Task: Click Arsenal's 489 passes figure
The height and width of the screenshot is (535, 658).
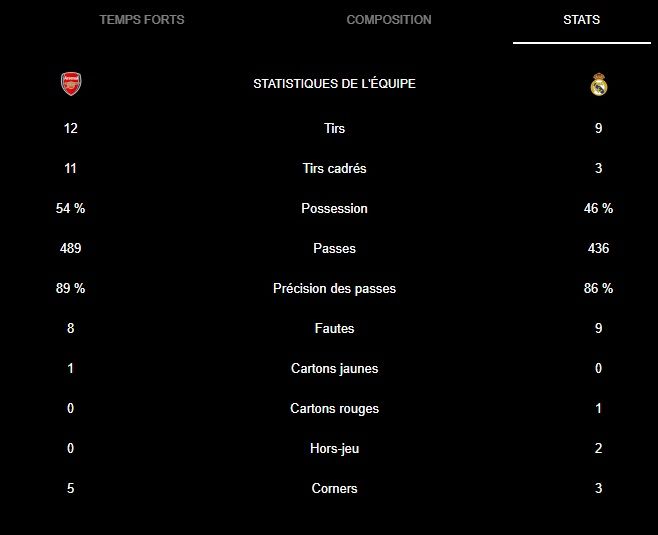Action: (x=70, y=248)
